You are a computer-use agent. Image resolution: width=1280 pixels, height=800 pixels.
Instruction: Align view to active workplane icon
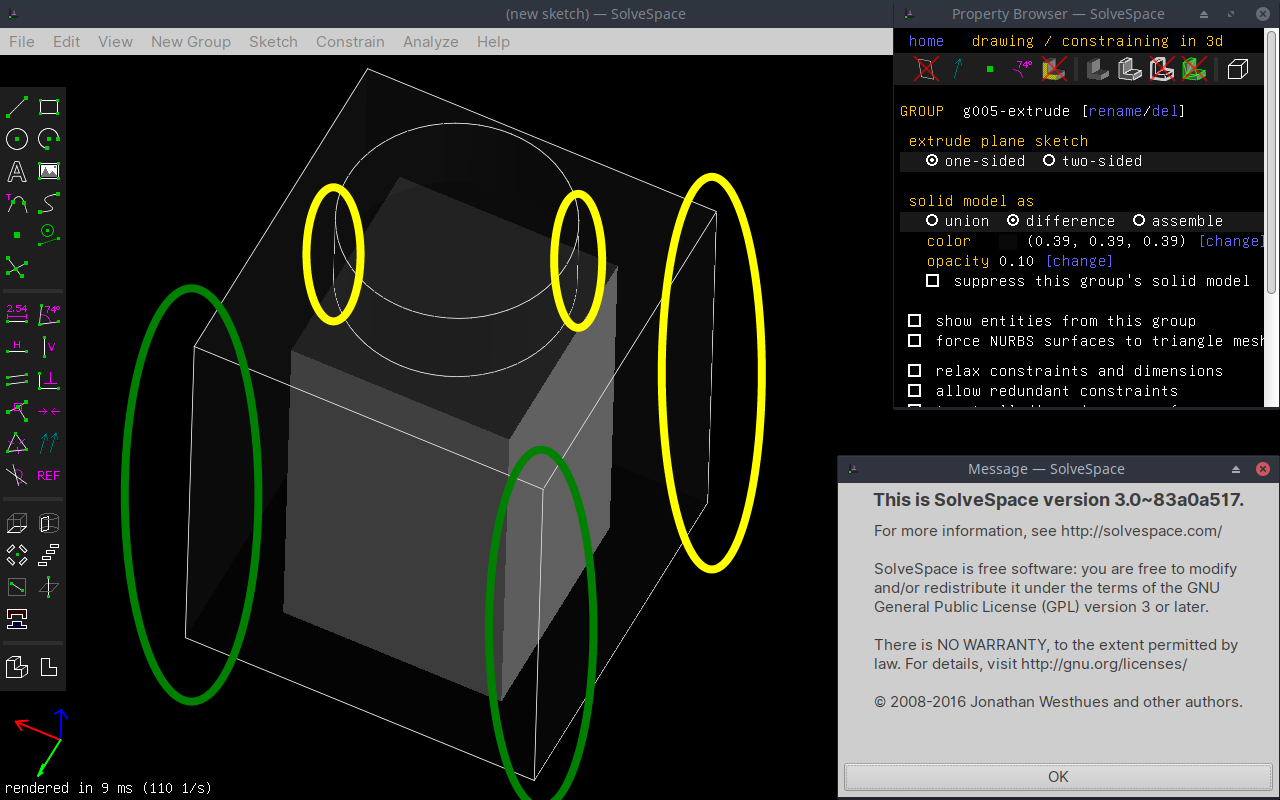(49, 667)
